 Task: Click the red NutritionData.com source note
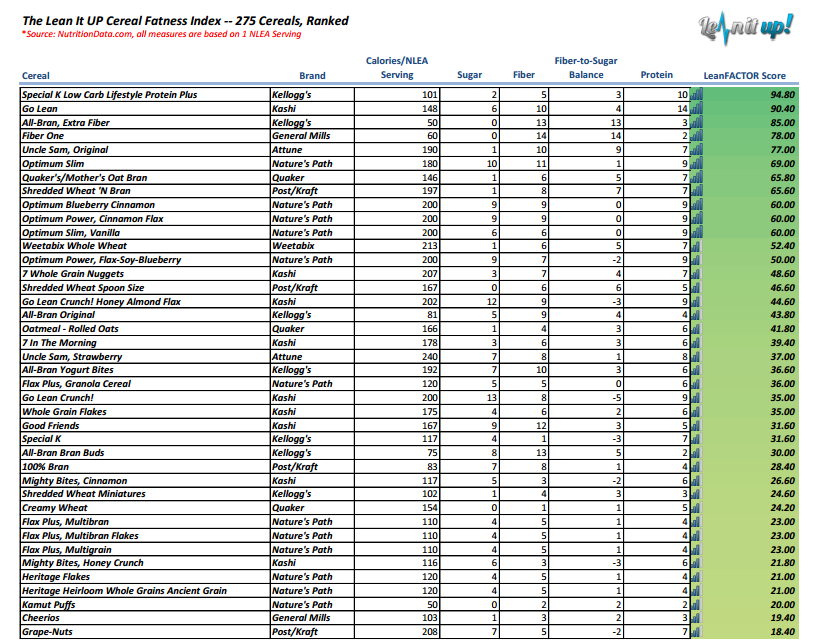162,34
